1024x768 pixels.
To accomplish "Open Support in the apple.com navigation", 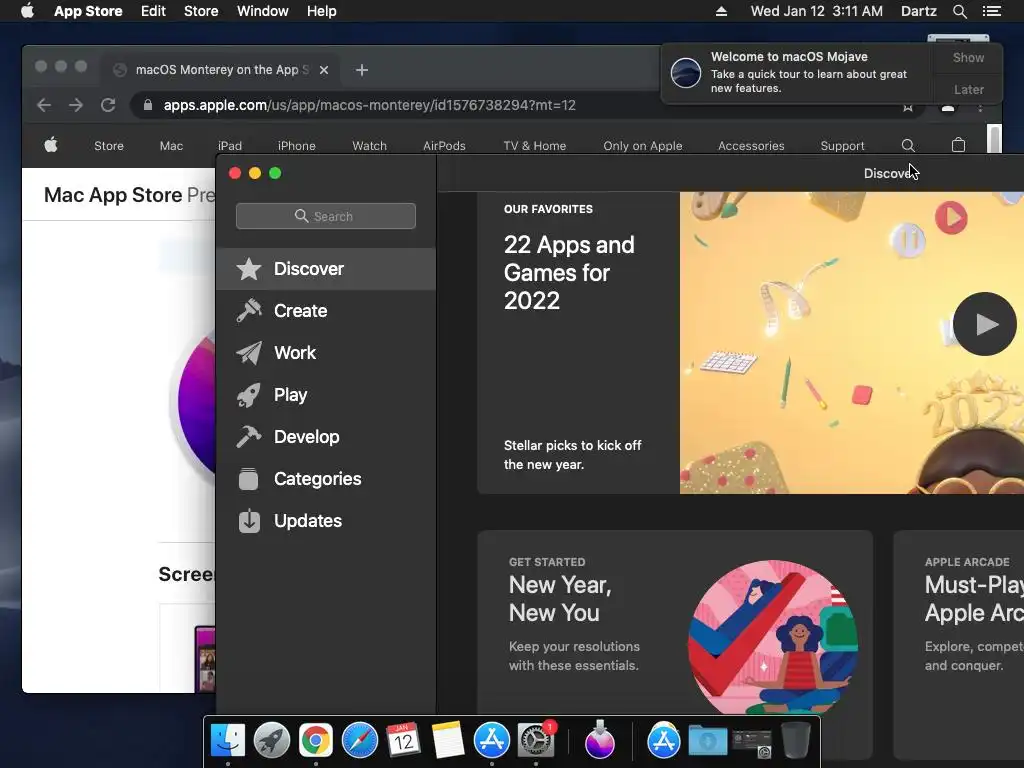I will coord(842,146).
